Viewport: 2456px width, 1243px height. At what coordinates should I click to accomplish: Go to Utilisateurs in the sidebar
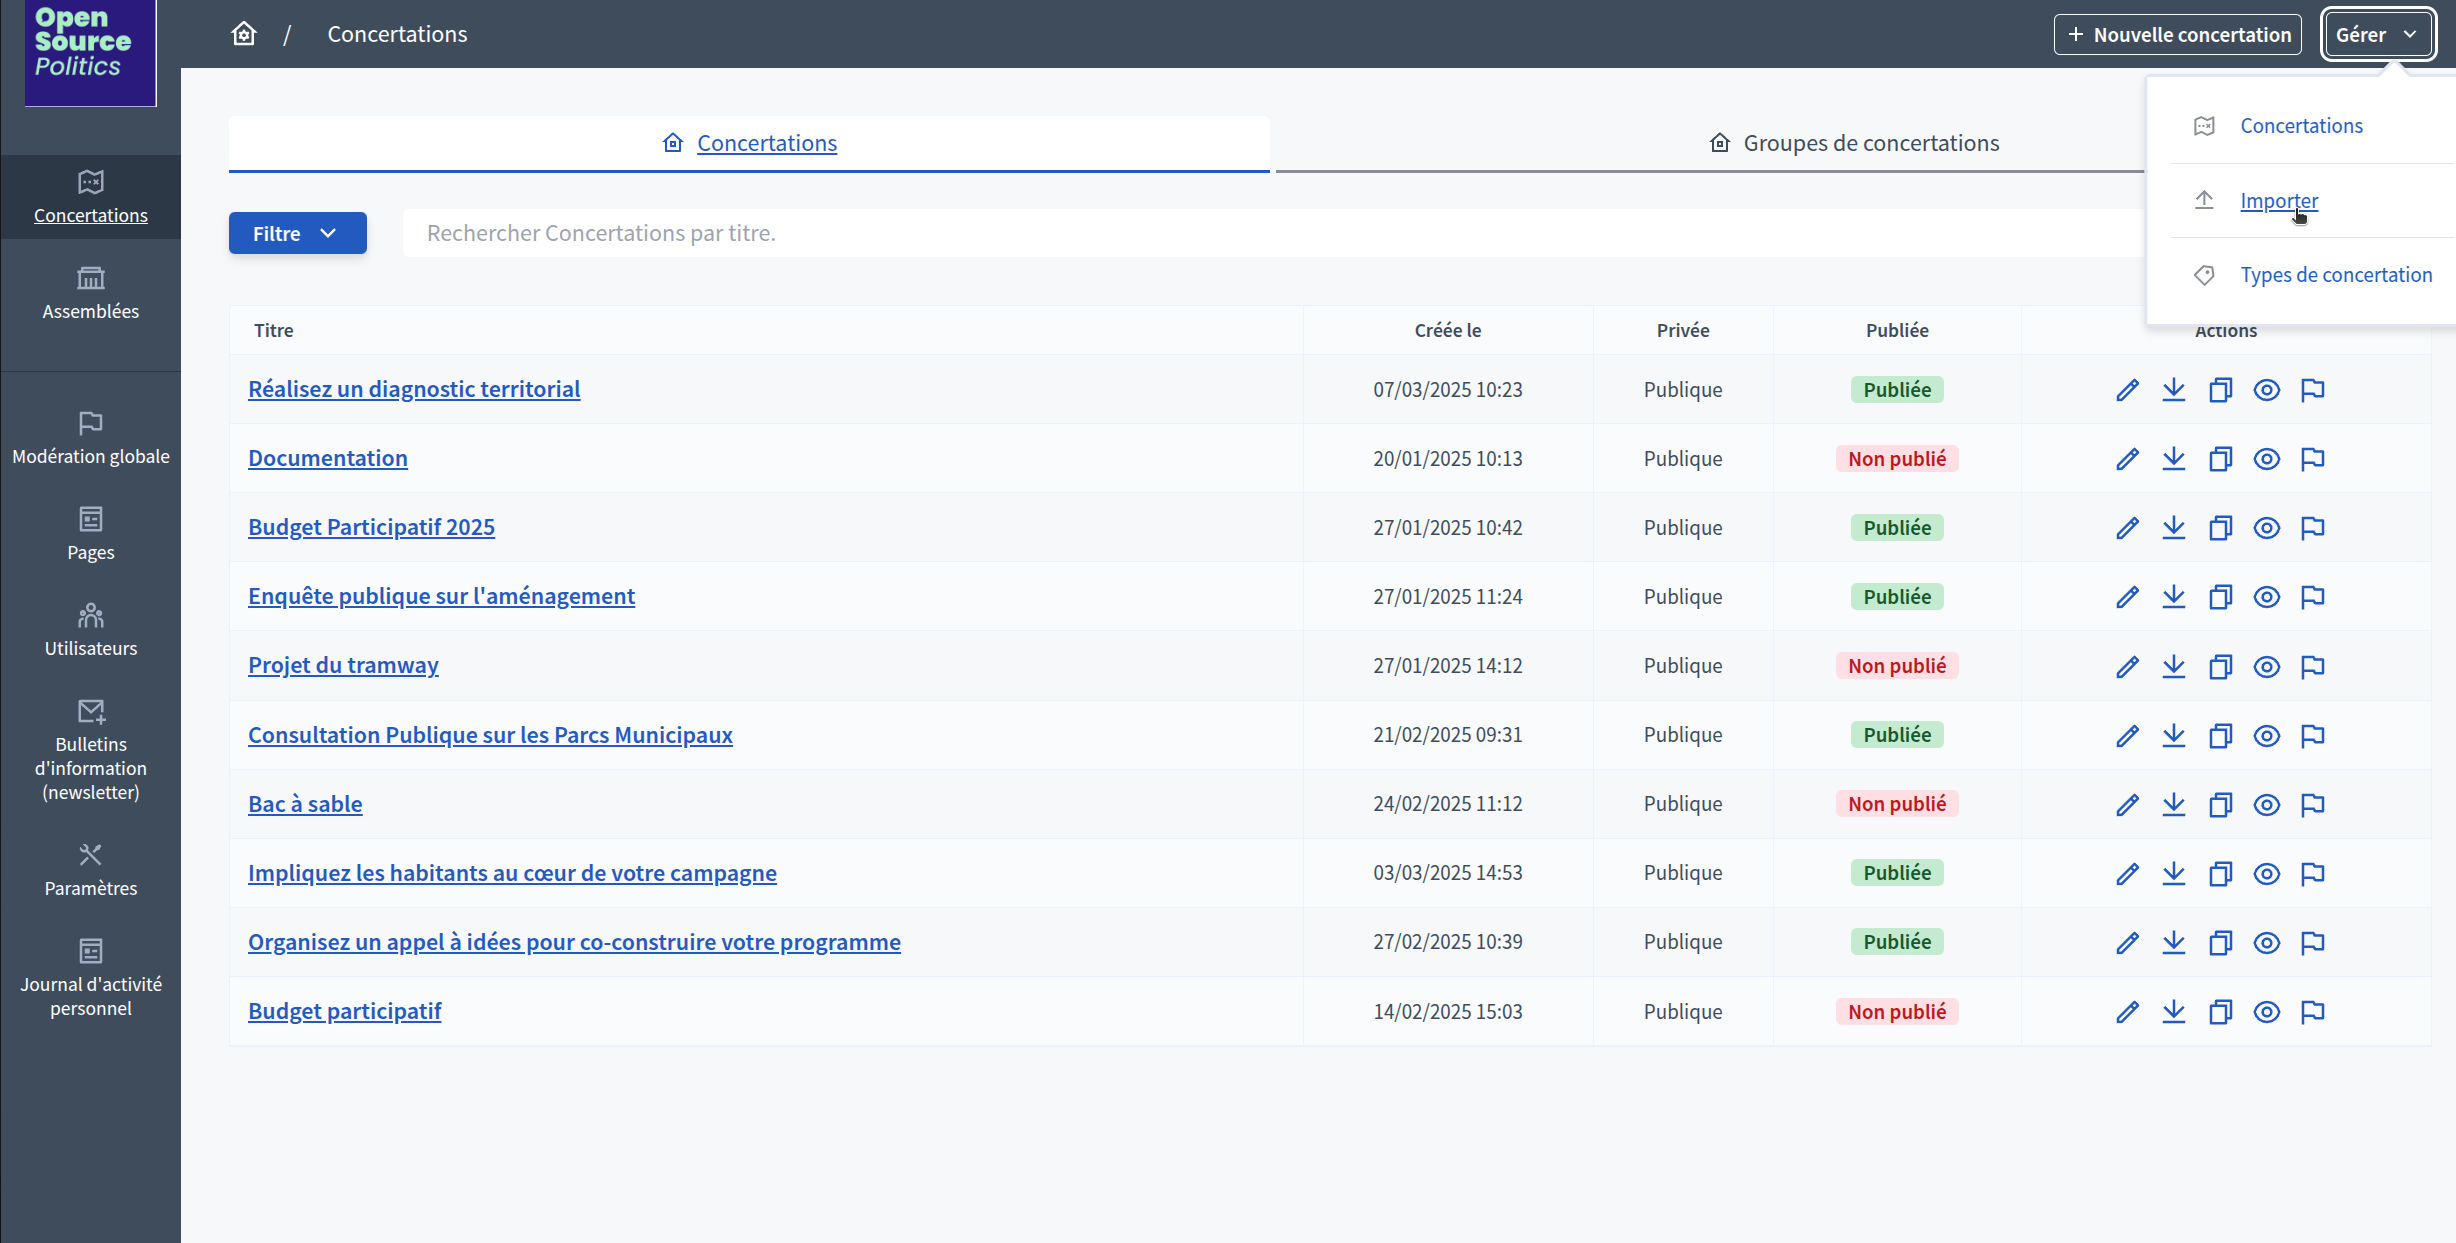point(90,630)
